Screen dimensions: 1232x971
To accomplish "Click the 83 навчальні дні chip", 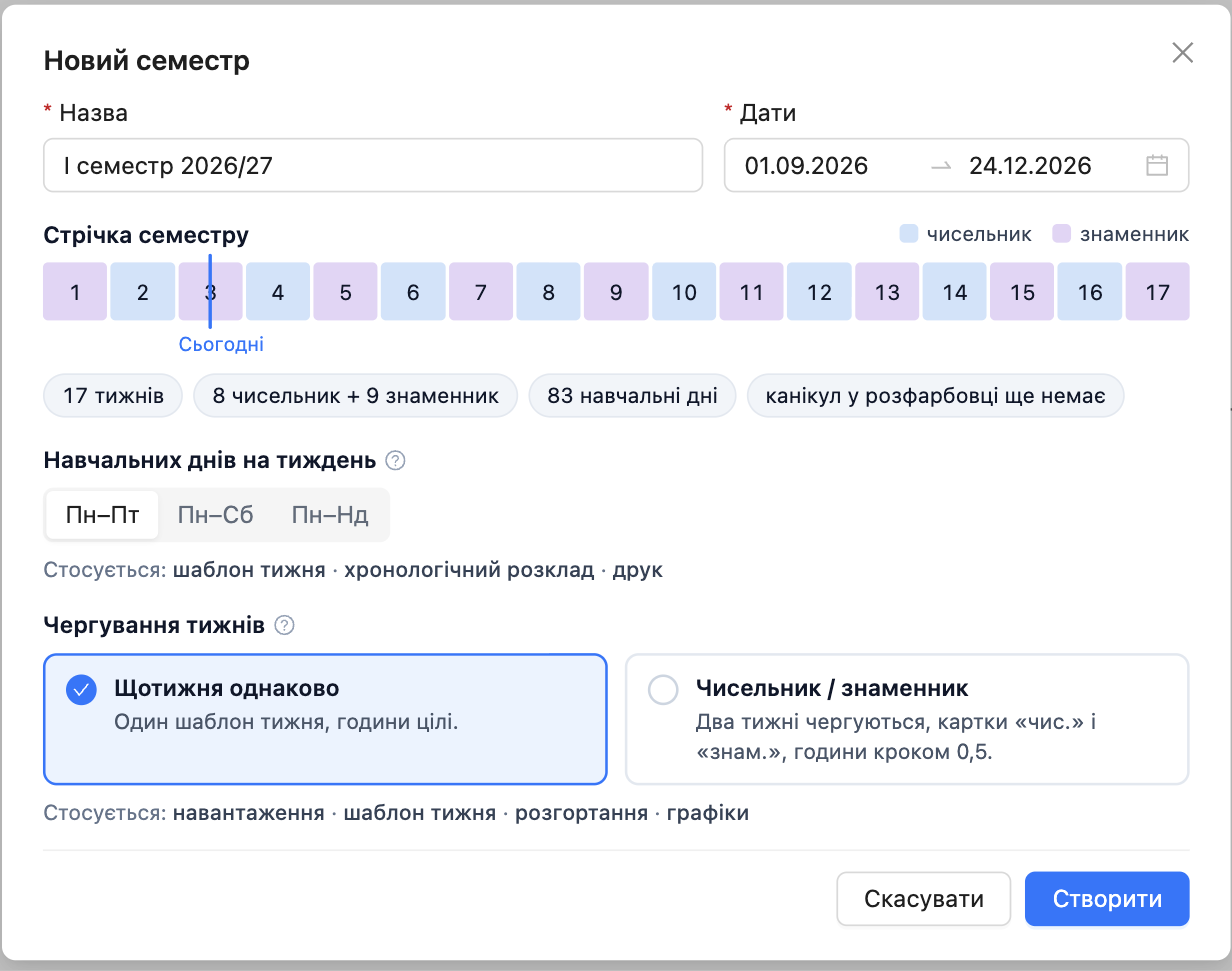I will pyautogui.click(x=633, y=396).
